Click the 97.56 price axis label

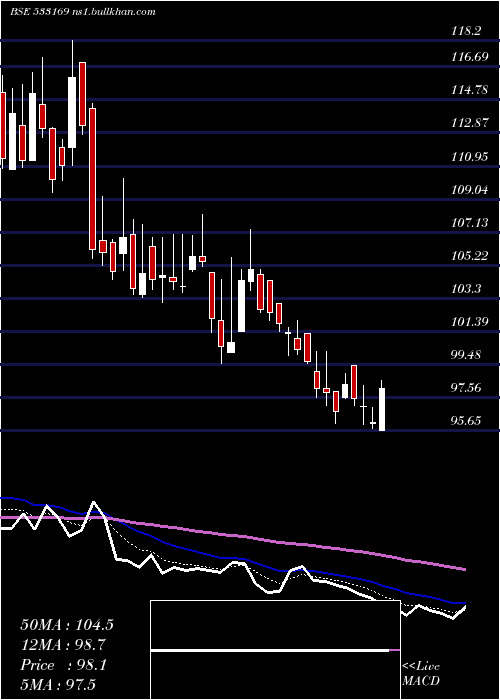click(466, 388)
